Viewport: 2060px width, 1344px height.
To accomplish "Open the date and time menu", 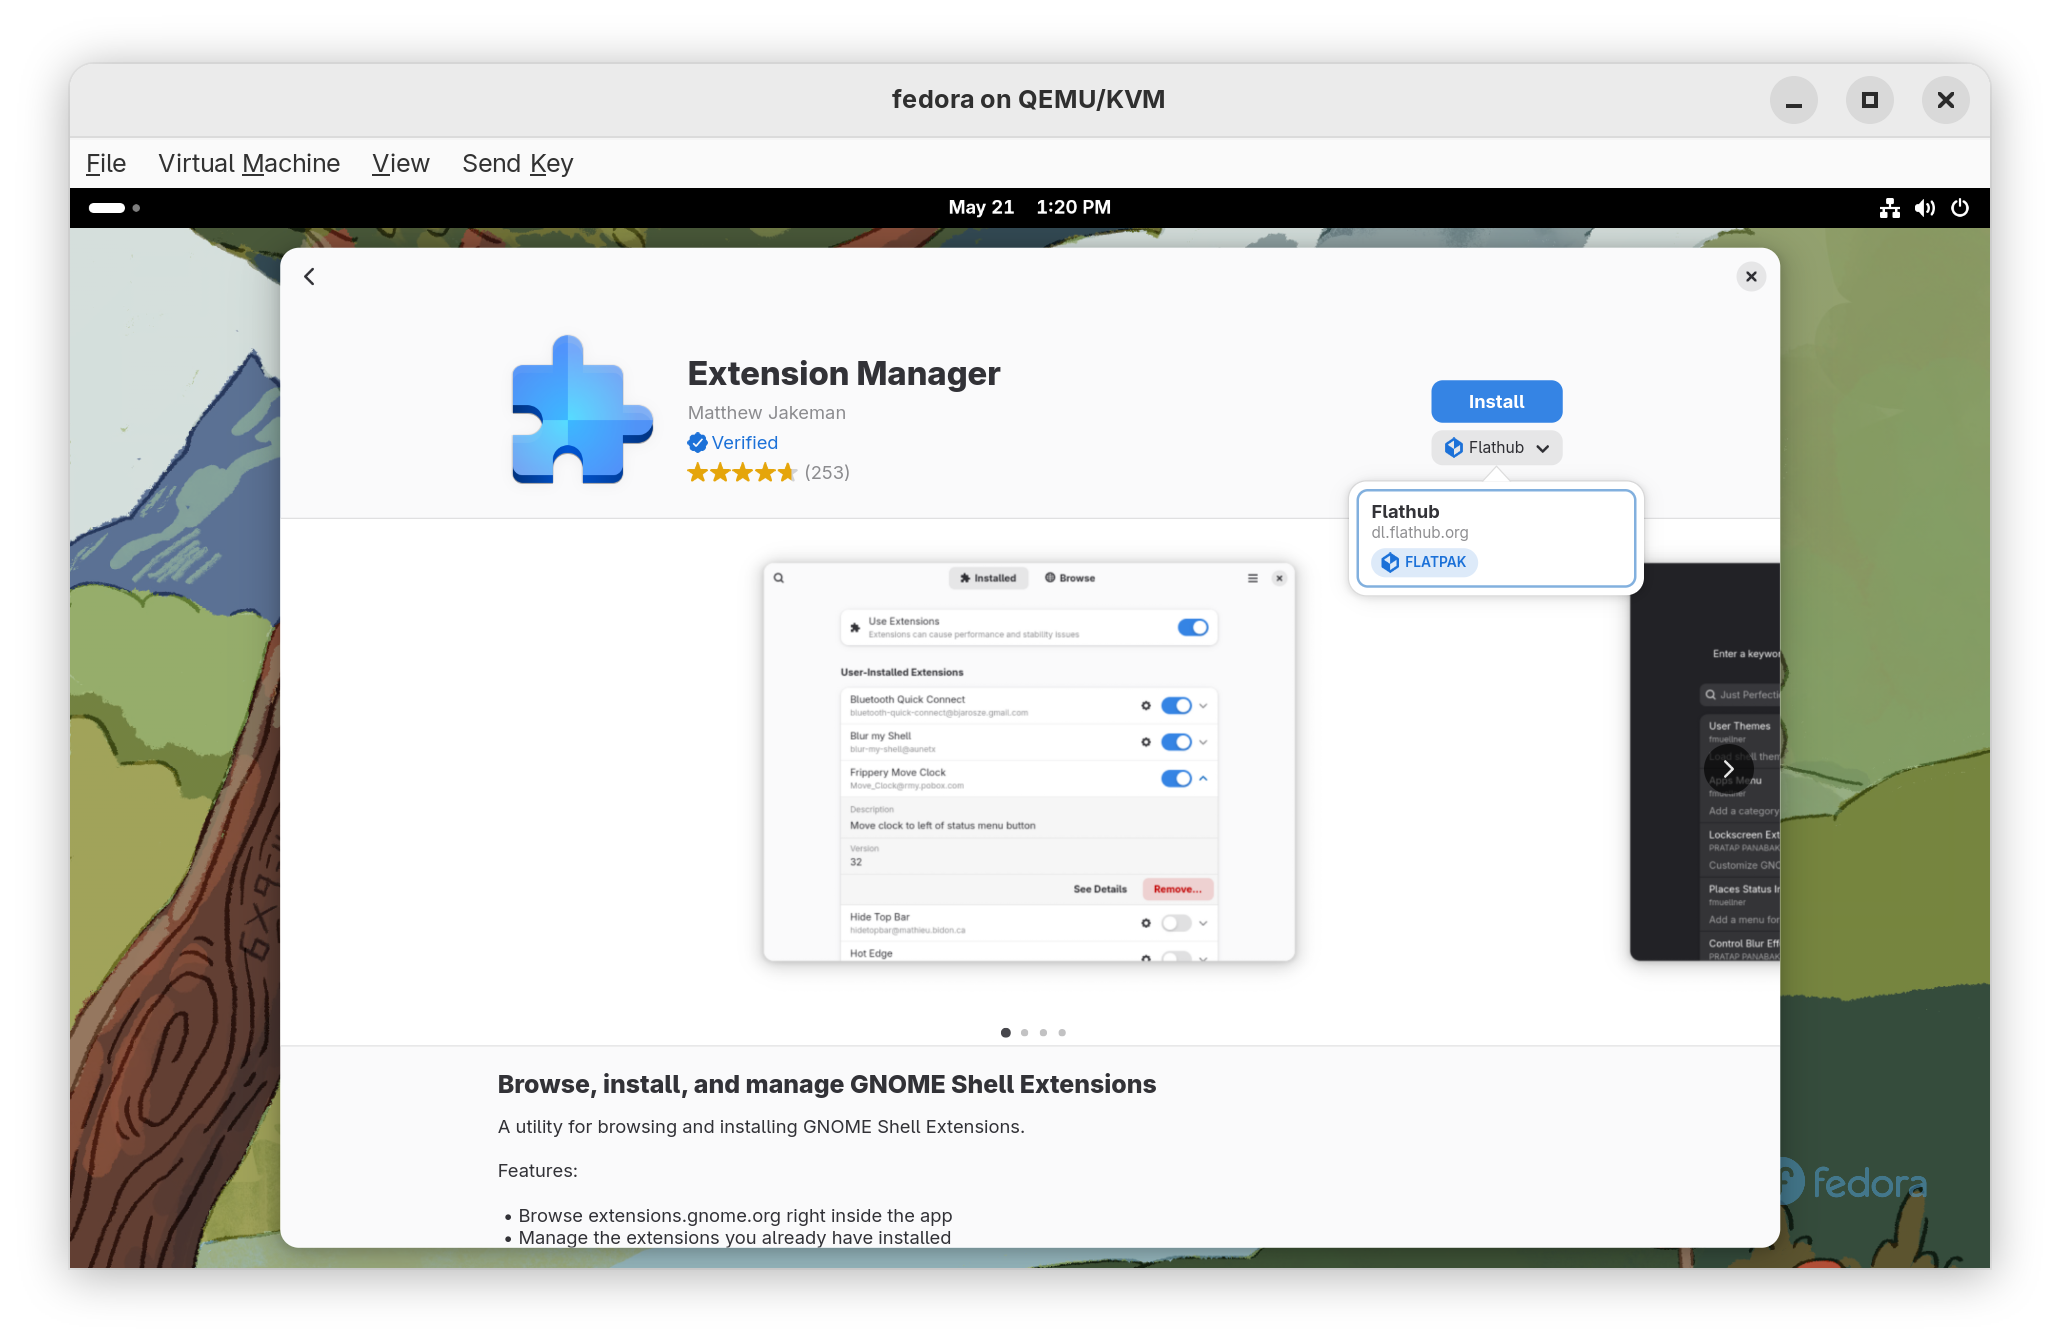I will (x=1030, y=208).
